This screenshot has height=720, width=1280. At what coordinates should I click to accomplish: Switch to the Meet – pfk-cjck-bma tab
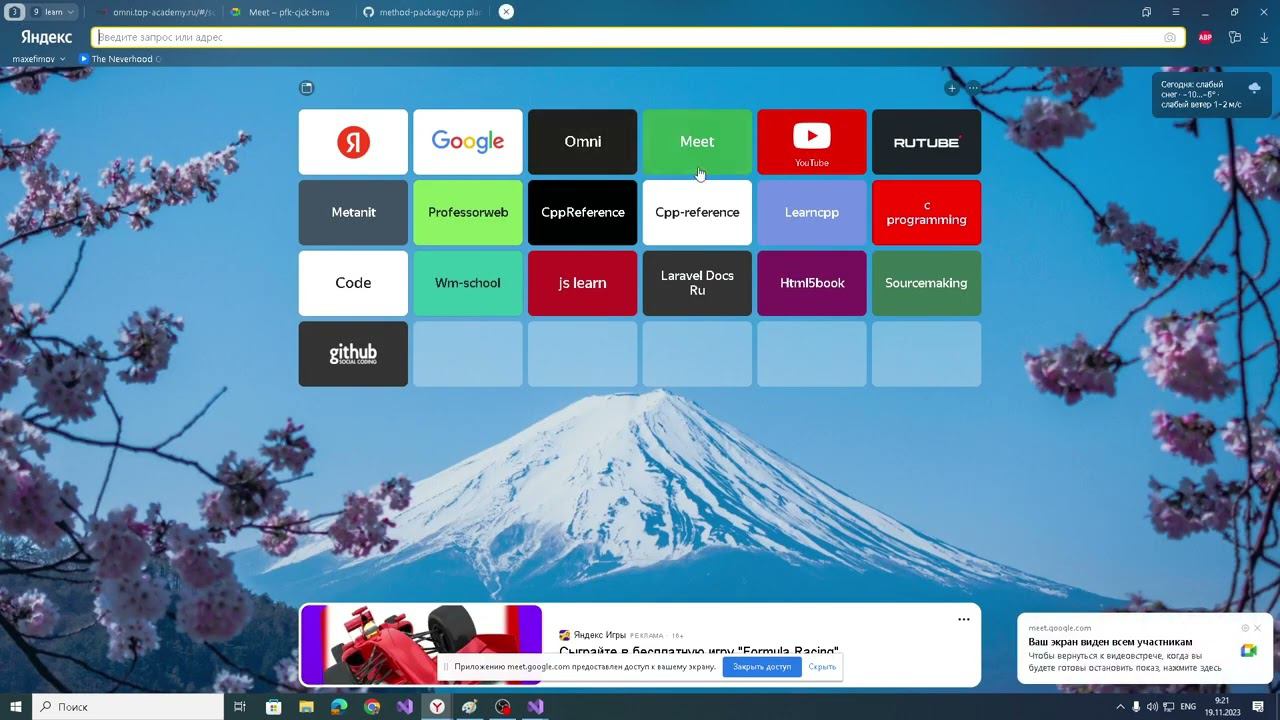pyautogui.click(x=288, y=12)
